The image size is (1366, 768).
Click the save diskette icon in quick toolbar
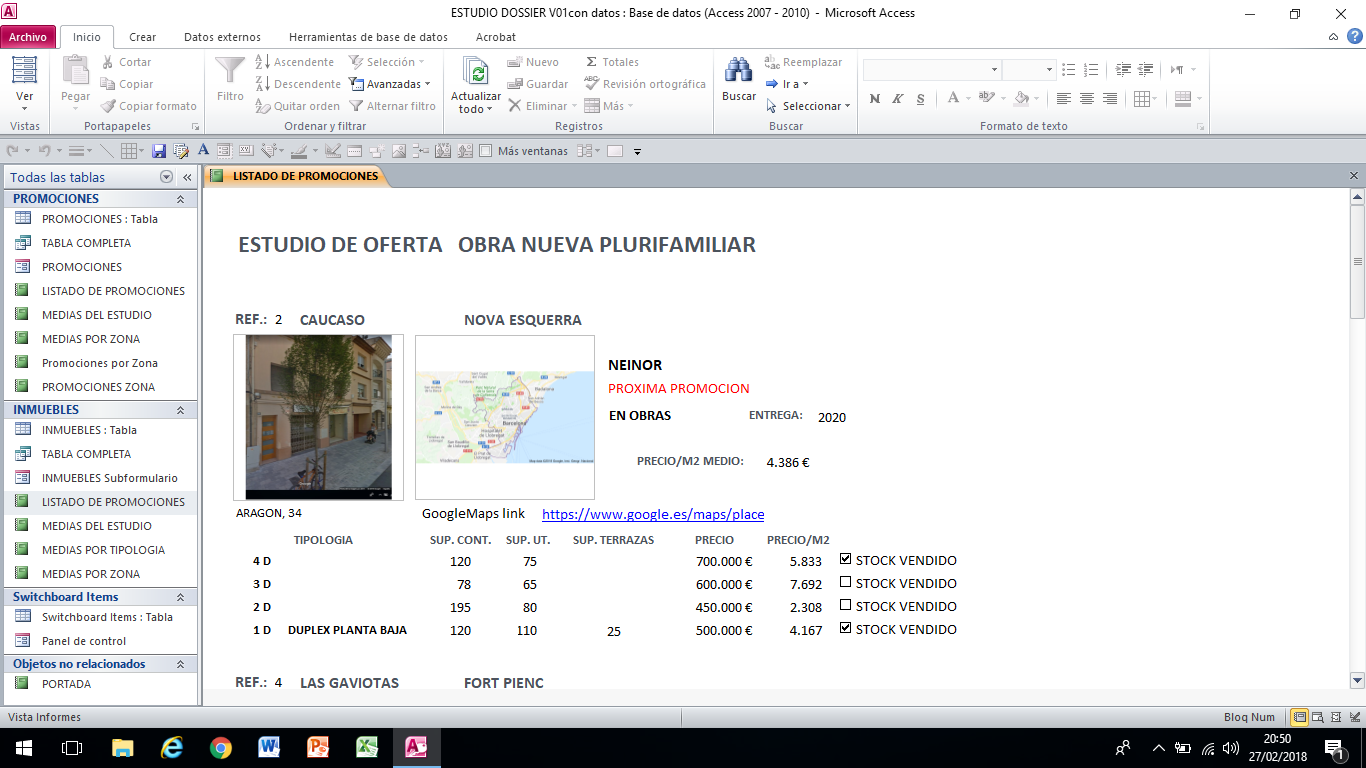(158, 151)
